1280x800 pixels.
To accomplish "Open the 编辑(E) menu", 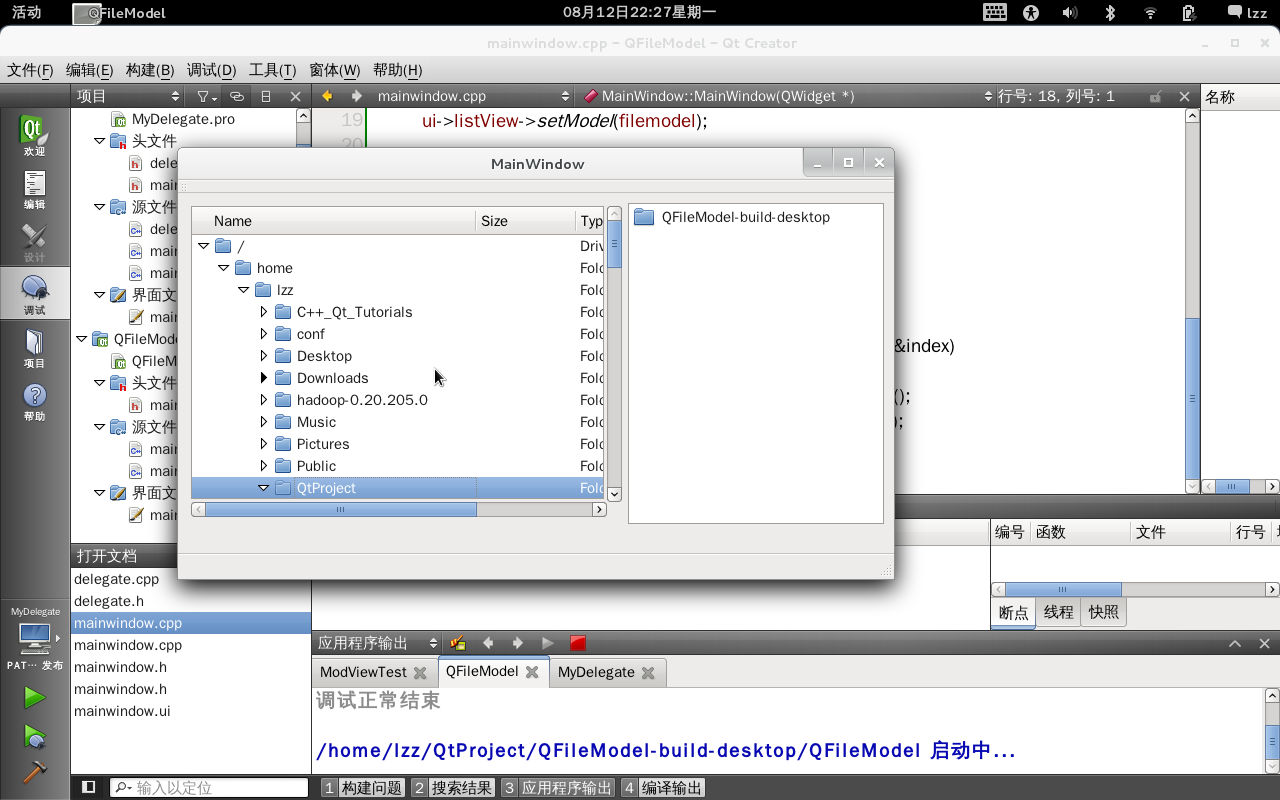I will click(x=89, y=70).
